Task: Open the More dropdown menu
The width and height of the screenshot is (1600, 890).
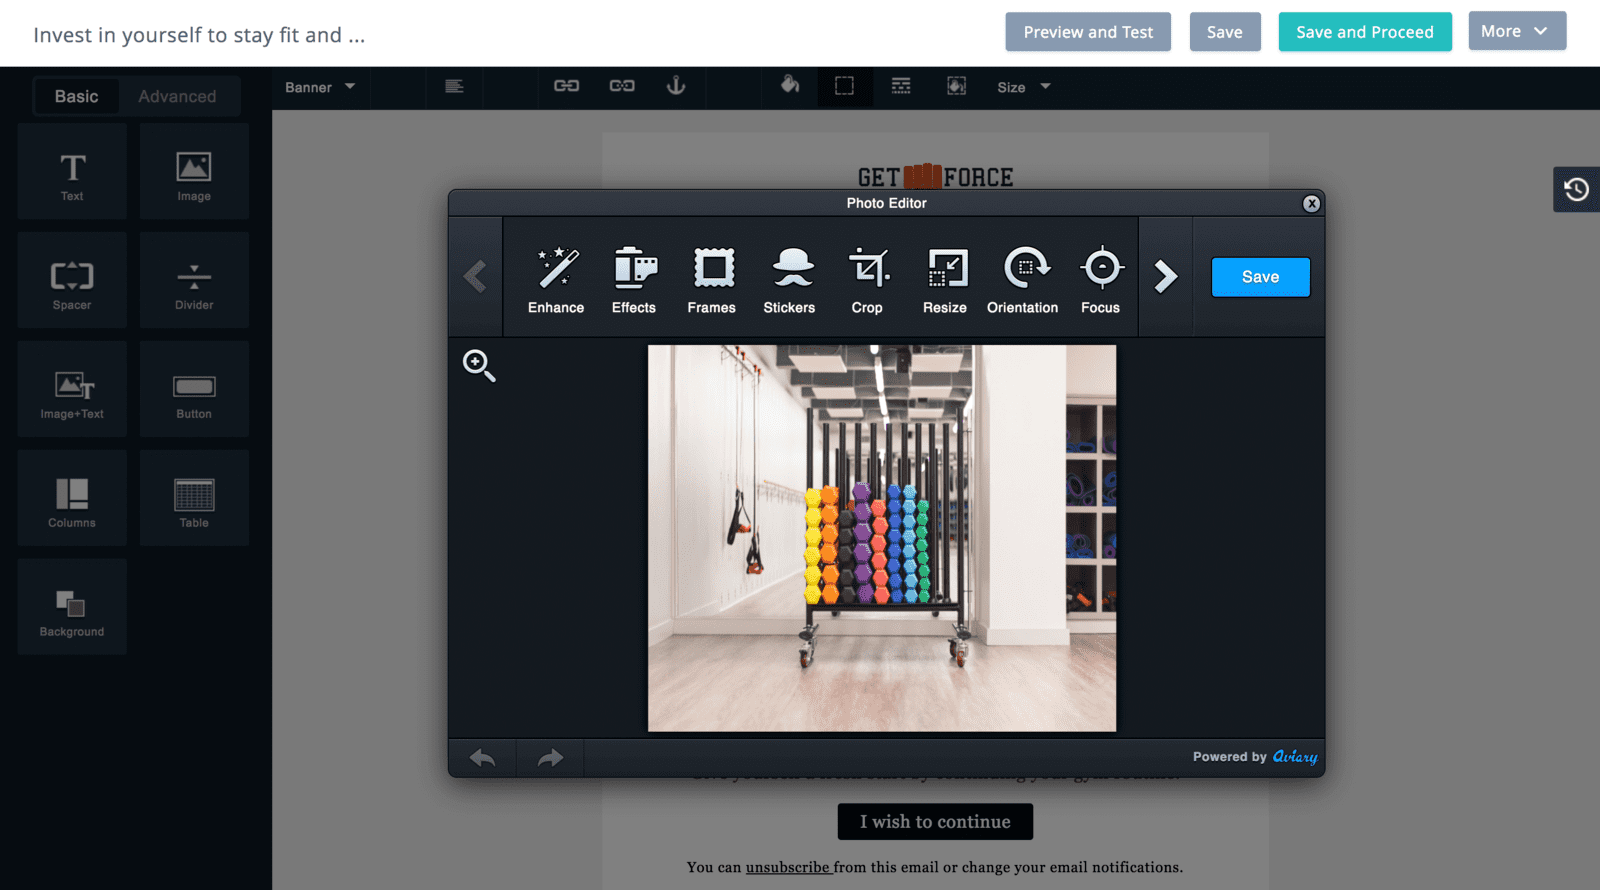Action: [x=1516, y=31]
